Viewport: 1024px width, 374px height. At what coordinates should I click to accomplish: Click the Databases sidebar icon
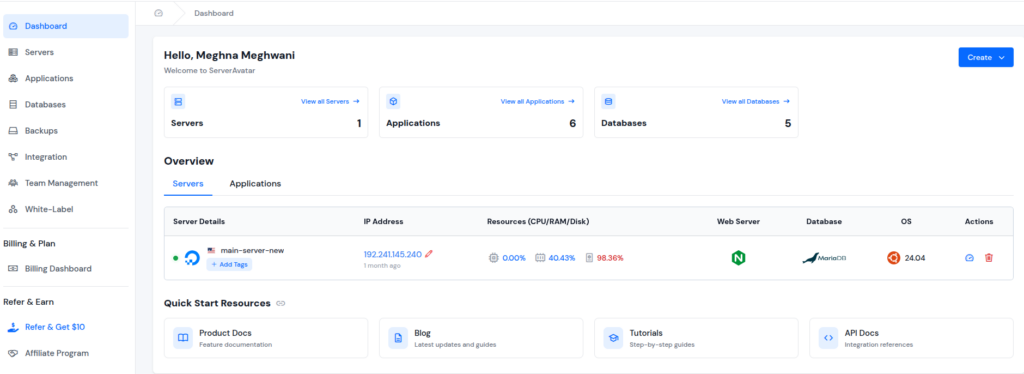[x=13, y=104]
